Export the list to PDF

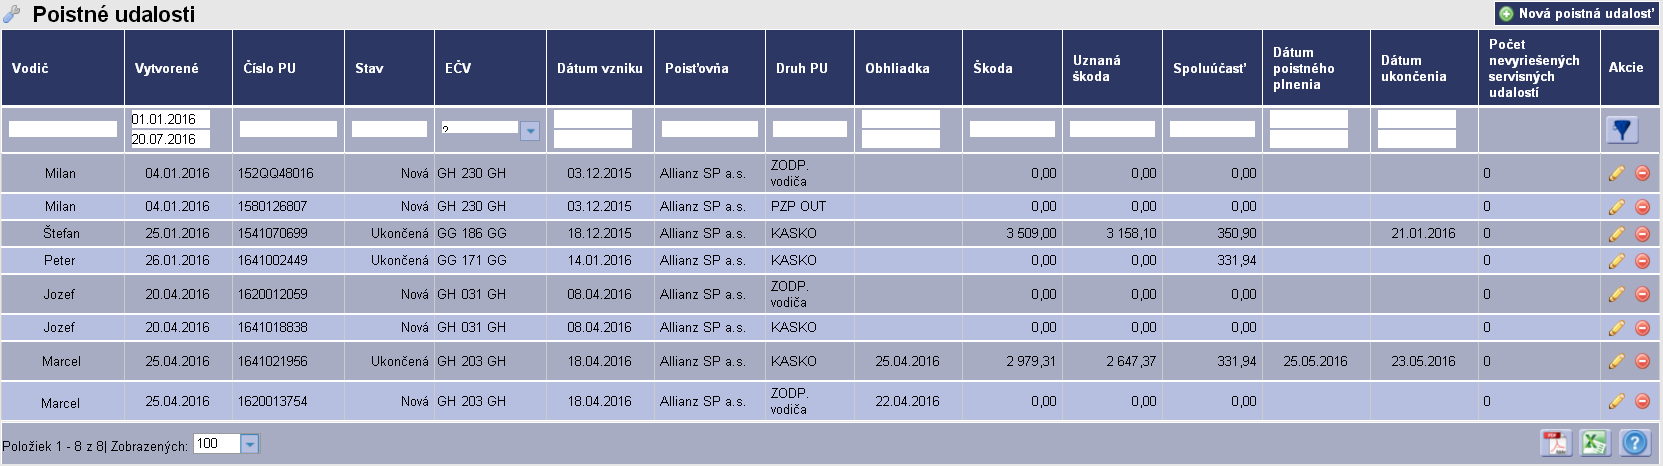tap(1555, 443)
